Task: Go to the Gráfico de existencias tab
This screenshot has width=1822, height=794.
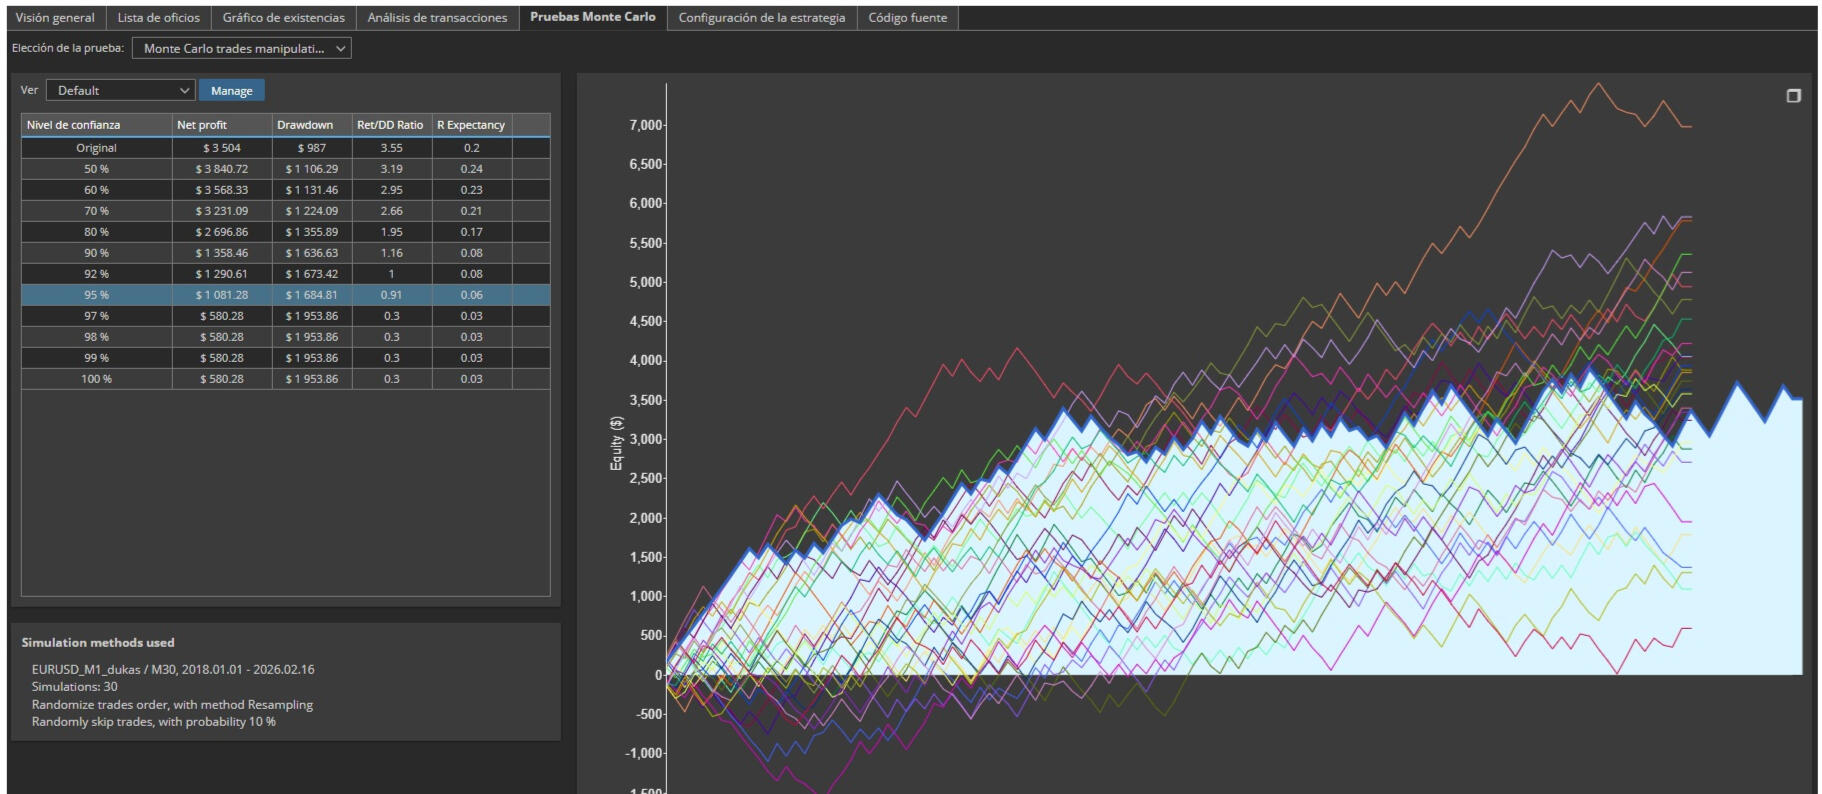Action: 283,18
